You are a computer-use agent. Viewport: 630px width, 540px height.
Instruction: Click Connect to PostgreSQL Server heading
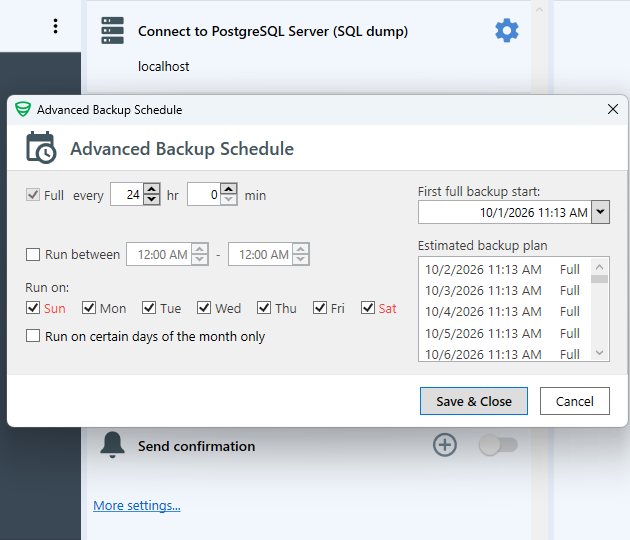tap(273, 31)
